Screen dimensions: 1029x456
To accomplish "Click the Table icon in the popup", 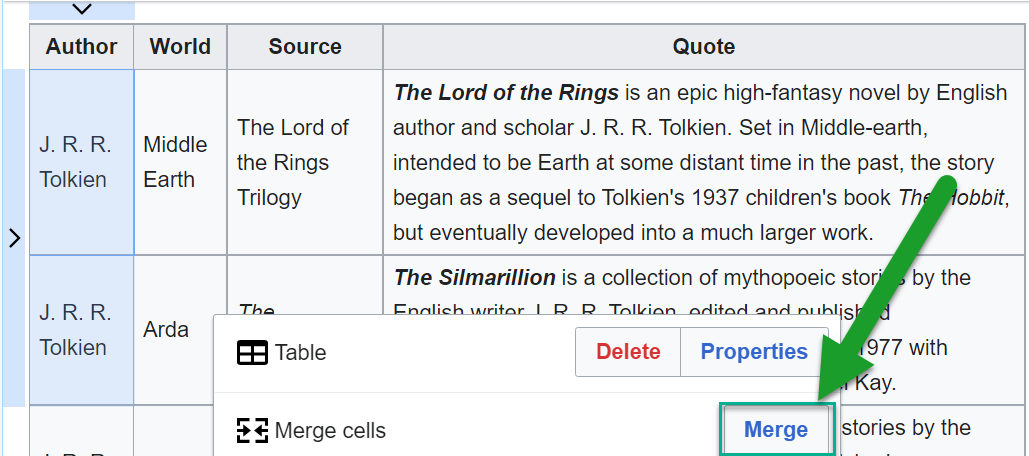I will coord(252,353).
